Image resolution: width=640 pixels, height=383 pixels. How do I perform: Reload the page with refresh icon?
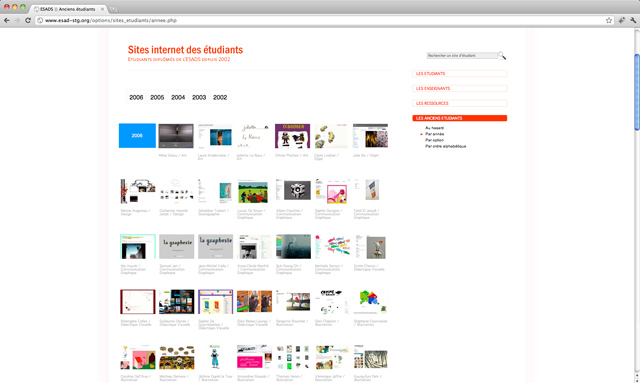[28, 20]
